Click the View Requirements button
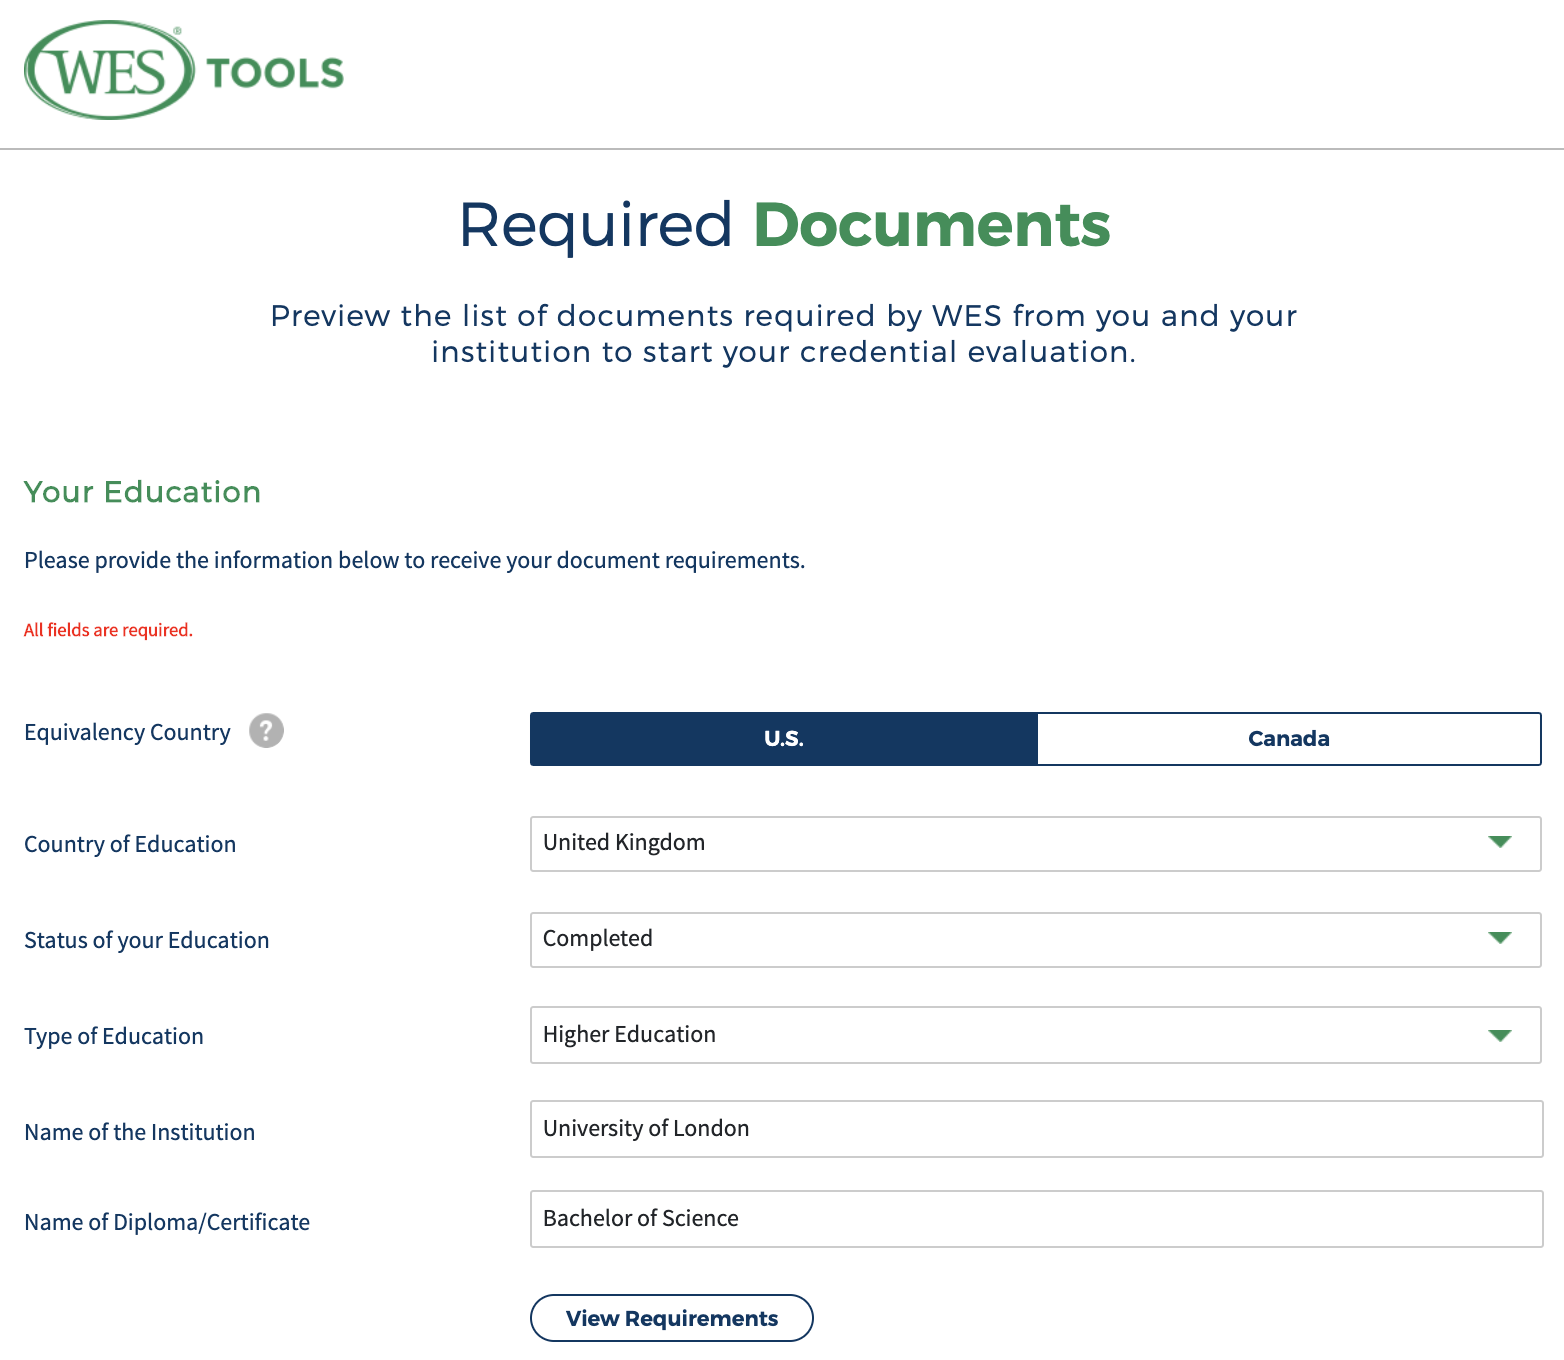The image size is (1564, 1360). pyautogui.click(x=672, y=1318)
